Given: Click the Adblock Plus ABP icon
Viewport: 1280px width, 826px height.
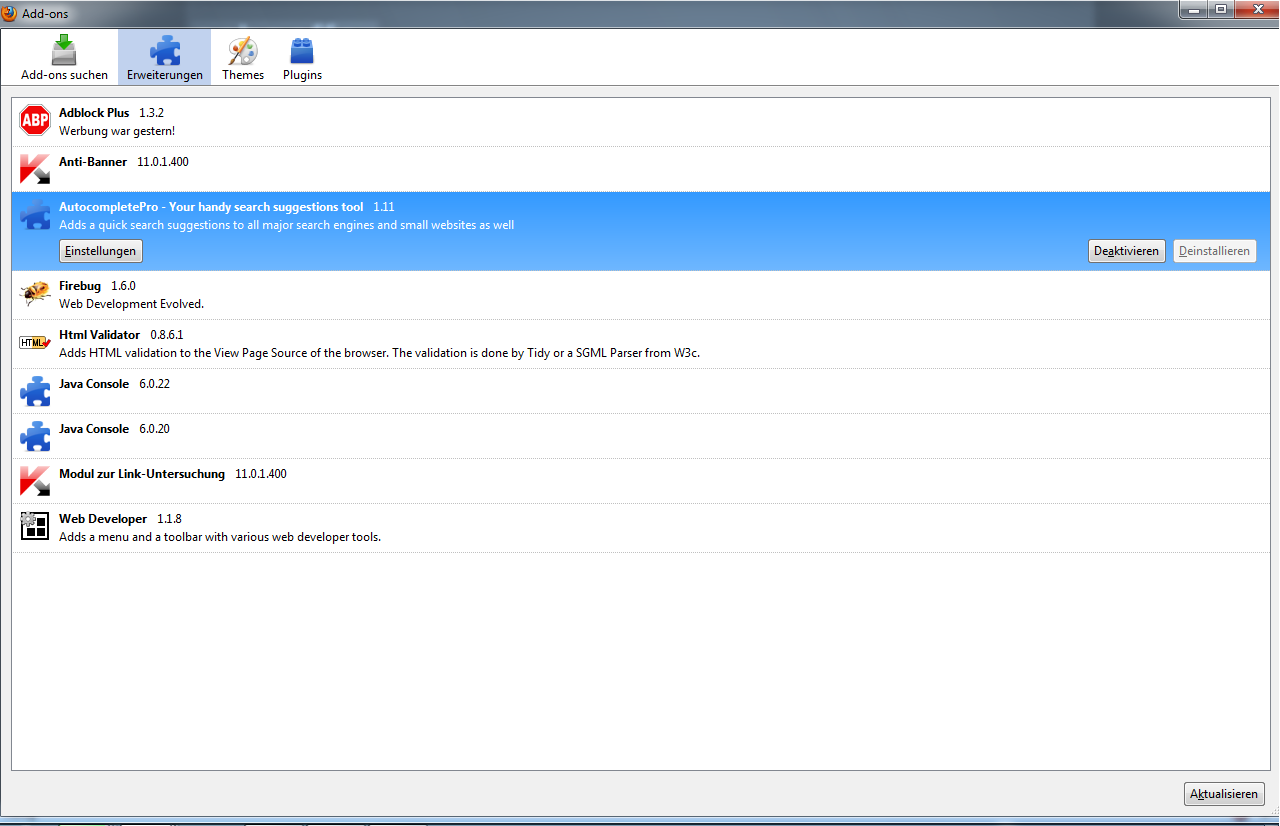Looking at the screenshot, I should point(35,121).
